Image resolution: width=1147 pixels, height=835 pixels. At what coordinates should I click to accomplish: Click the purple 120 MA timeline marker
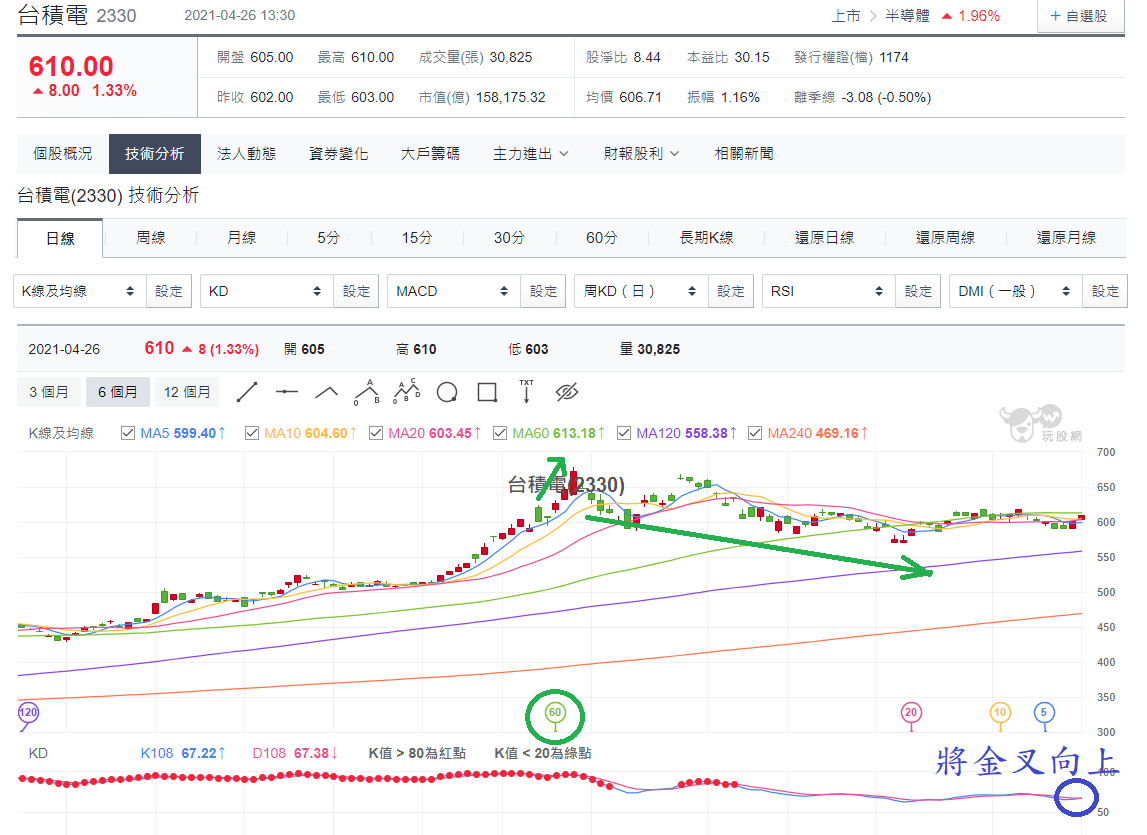click(x=28, y=713)
